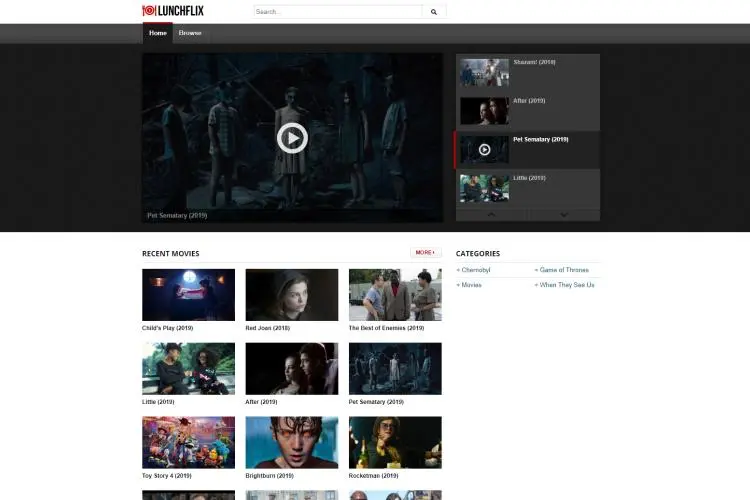This screenshot has height=500, width=750.
Task: Open the Chernobyl category
Action: [x=474, y=270]
